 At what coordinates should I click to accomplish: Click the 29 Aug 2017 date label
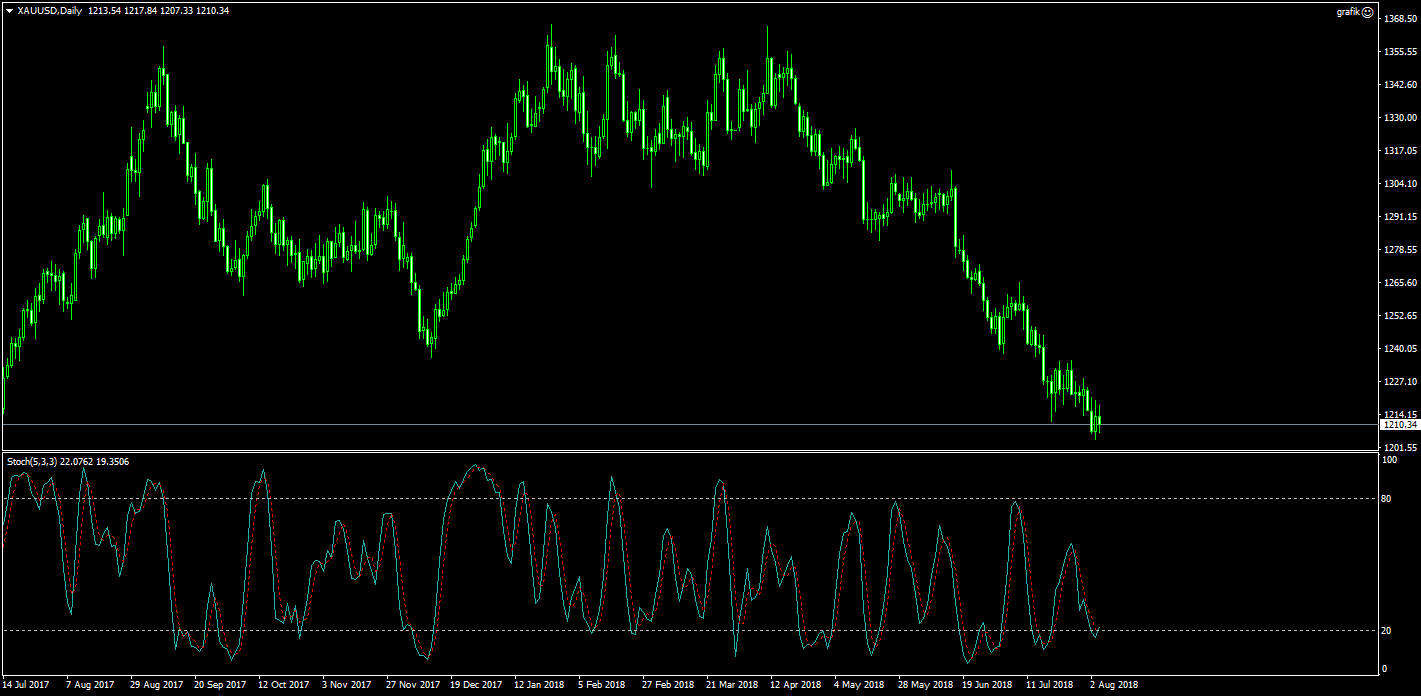(x=156, y=685)
